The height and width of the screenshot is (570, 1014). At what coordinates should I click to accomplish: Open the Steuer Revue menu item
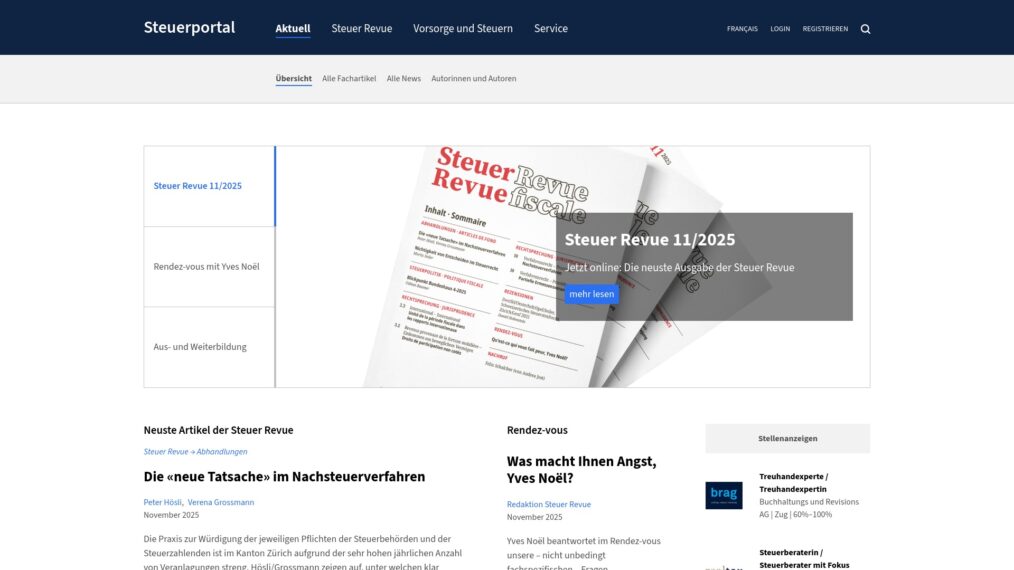(361, 29)
